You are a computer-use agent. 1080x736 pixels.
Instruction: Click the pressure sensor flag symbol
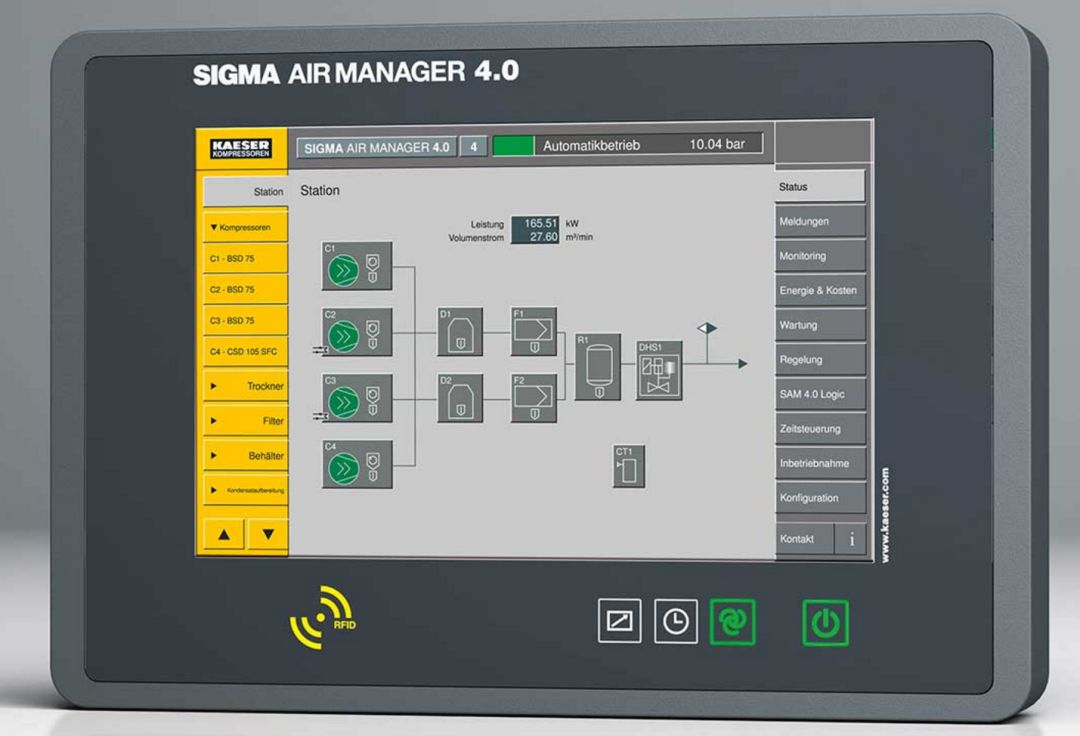(x=707, y=329)
